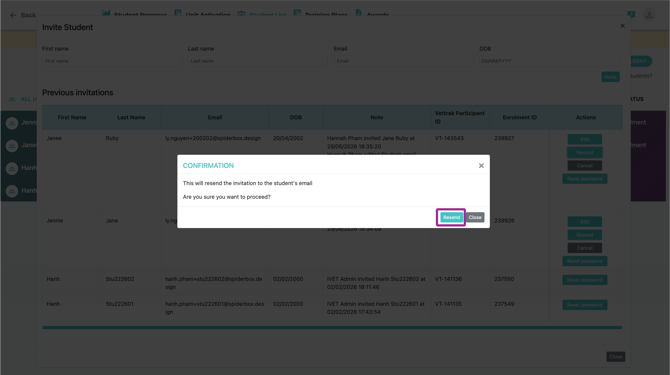Screen dimensions: 670x375
Task: Click the Back arrow icon
Action: pyautogui.click(x=13, y=15)
